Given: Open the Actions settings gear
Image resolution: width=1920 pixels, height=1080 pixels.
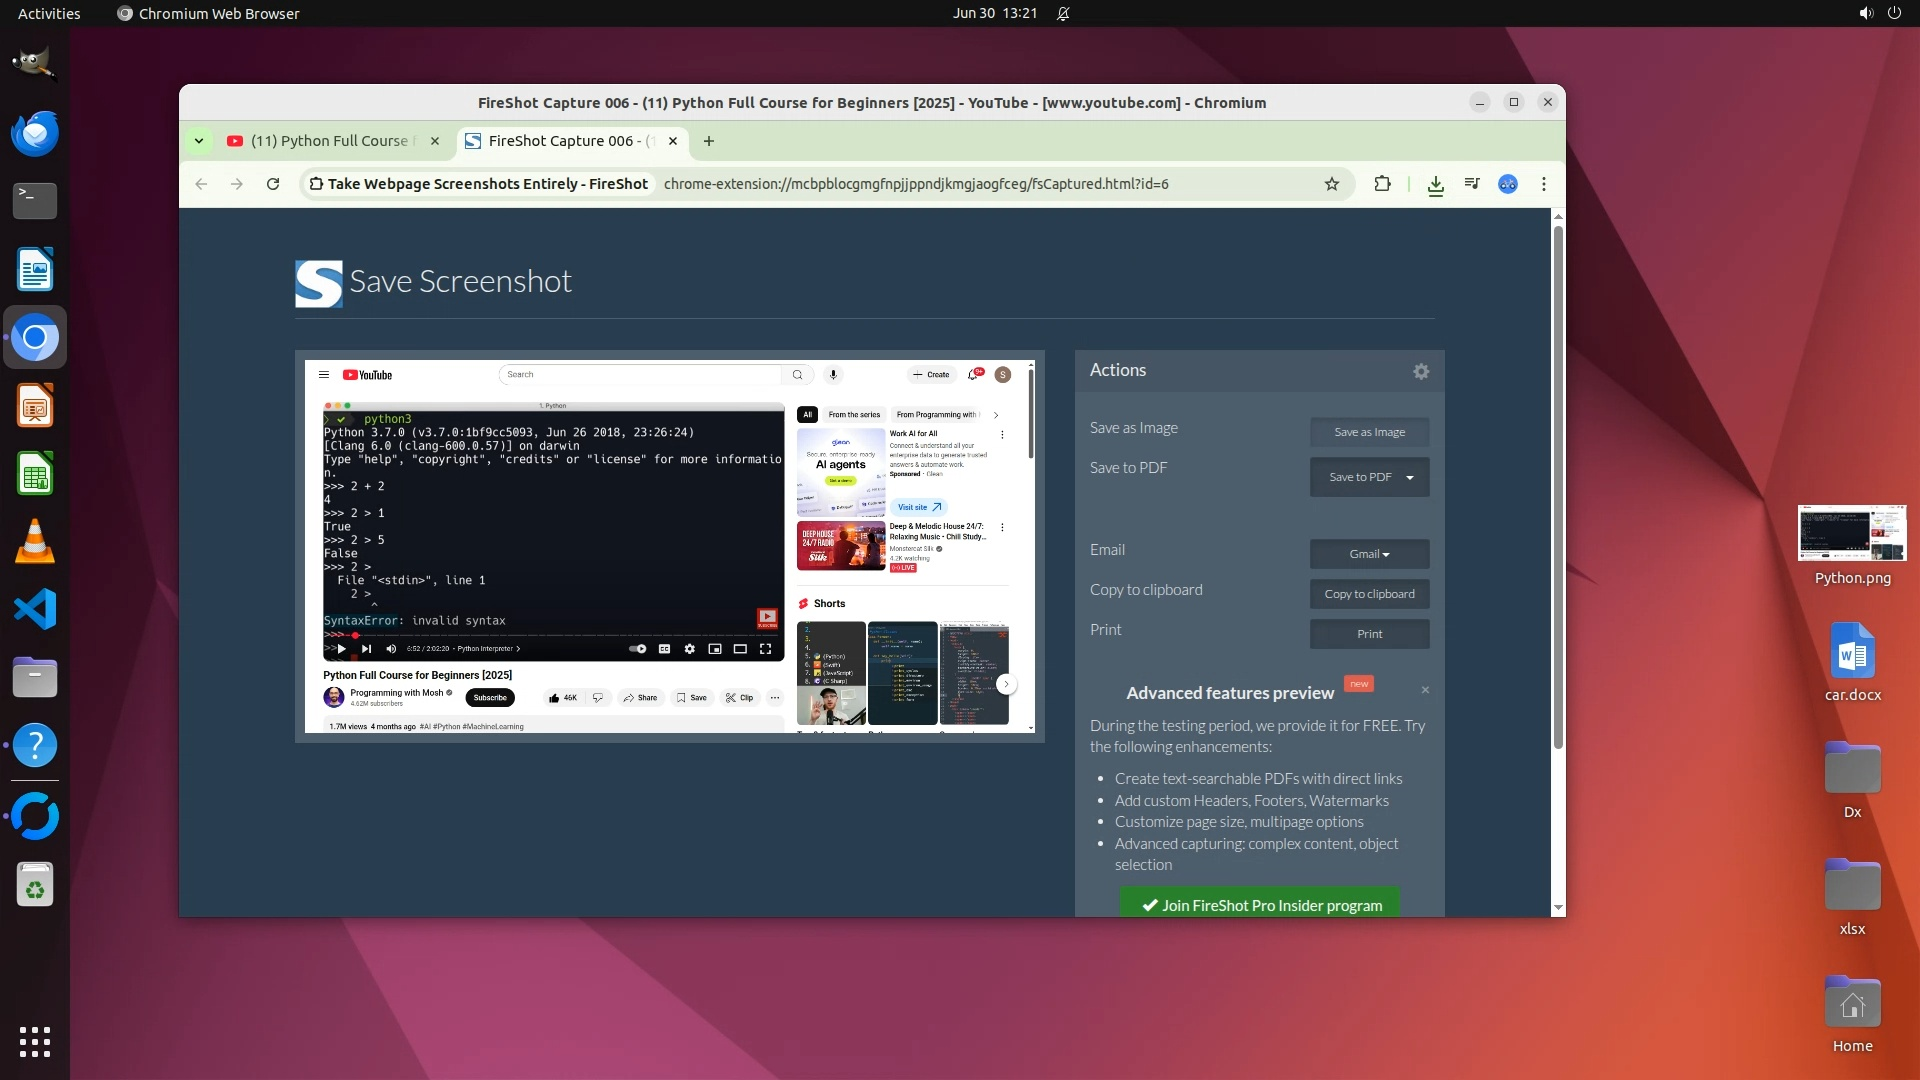Looking at the screenshot, I should [1421, 371].
